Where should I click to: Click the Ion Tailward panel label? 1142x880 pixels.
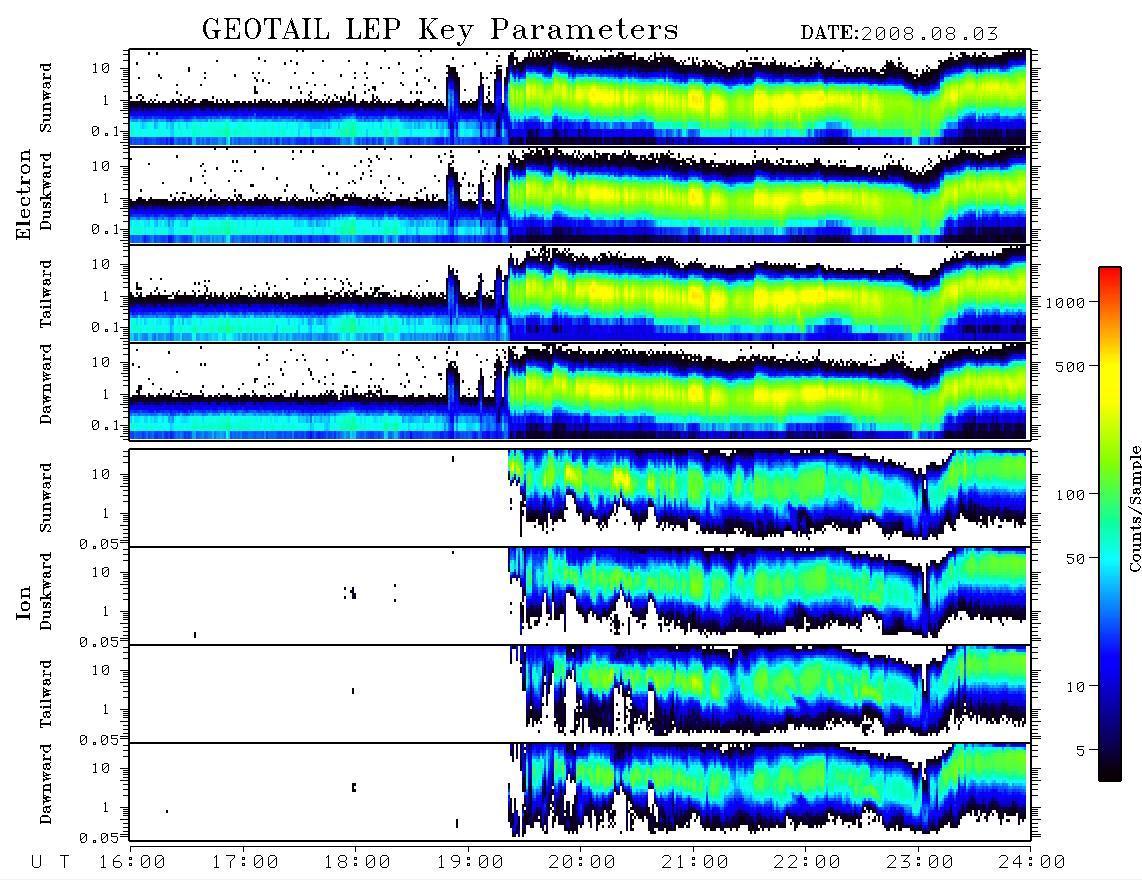coord(46,694)
